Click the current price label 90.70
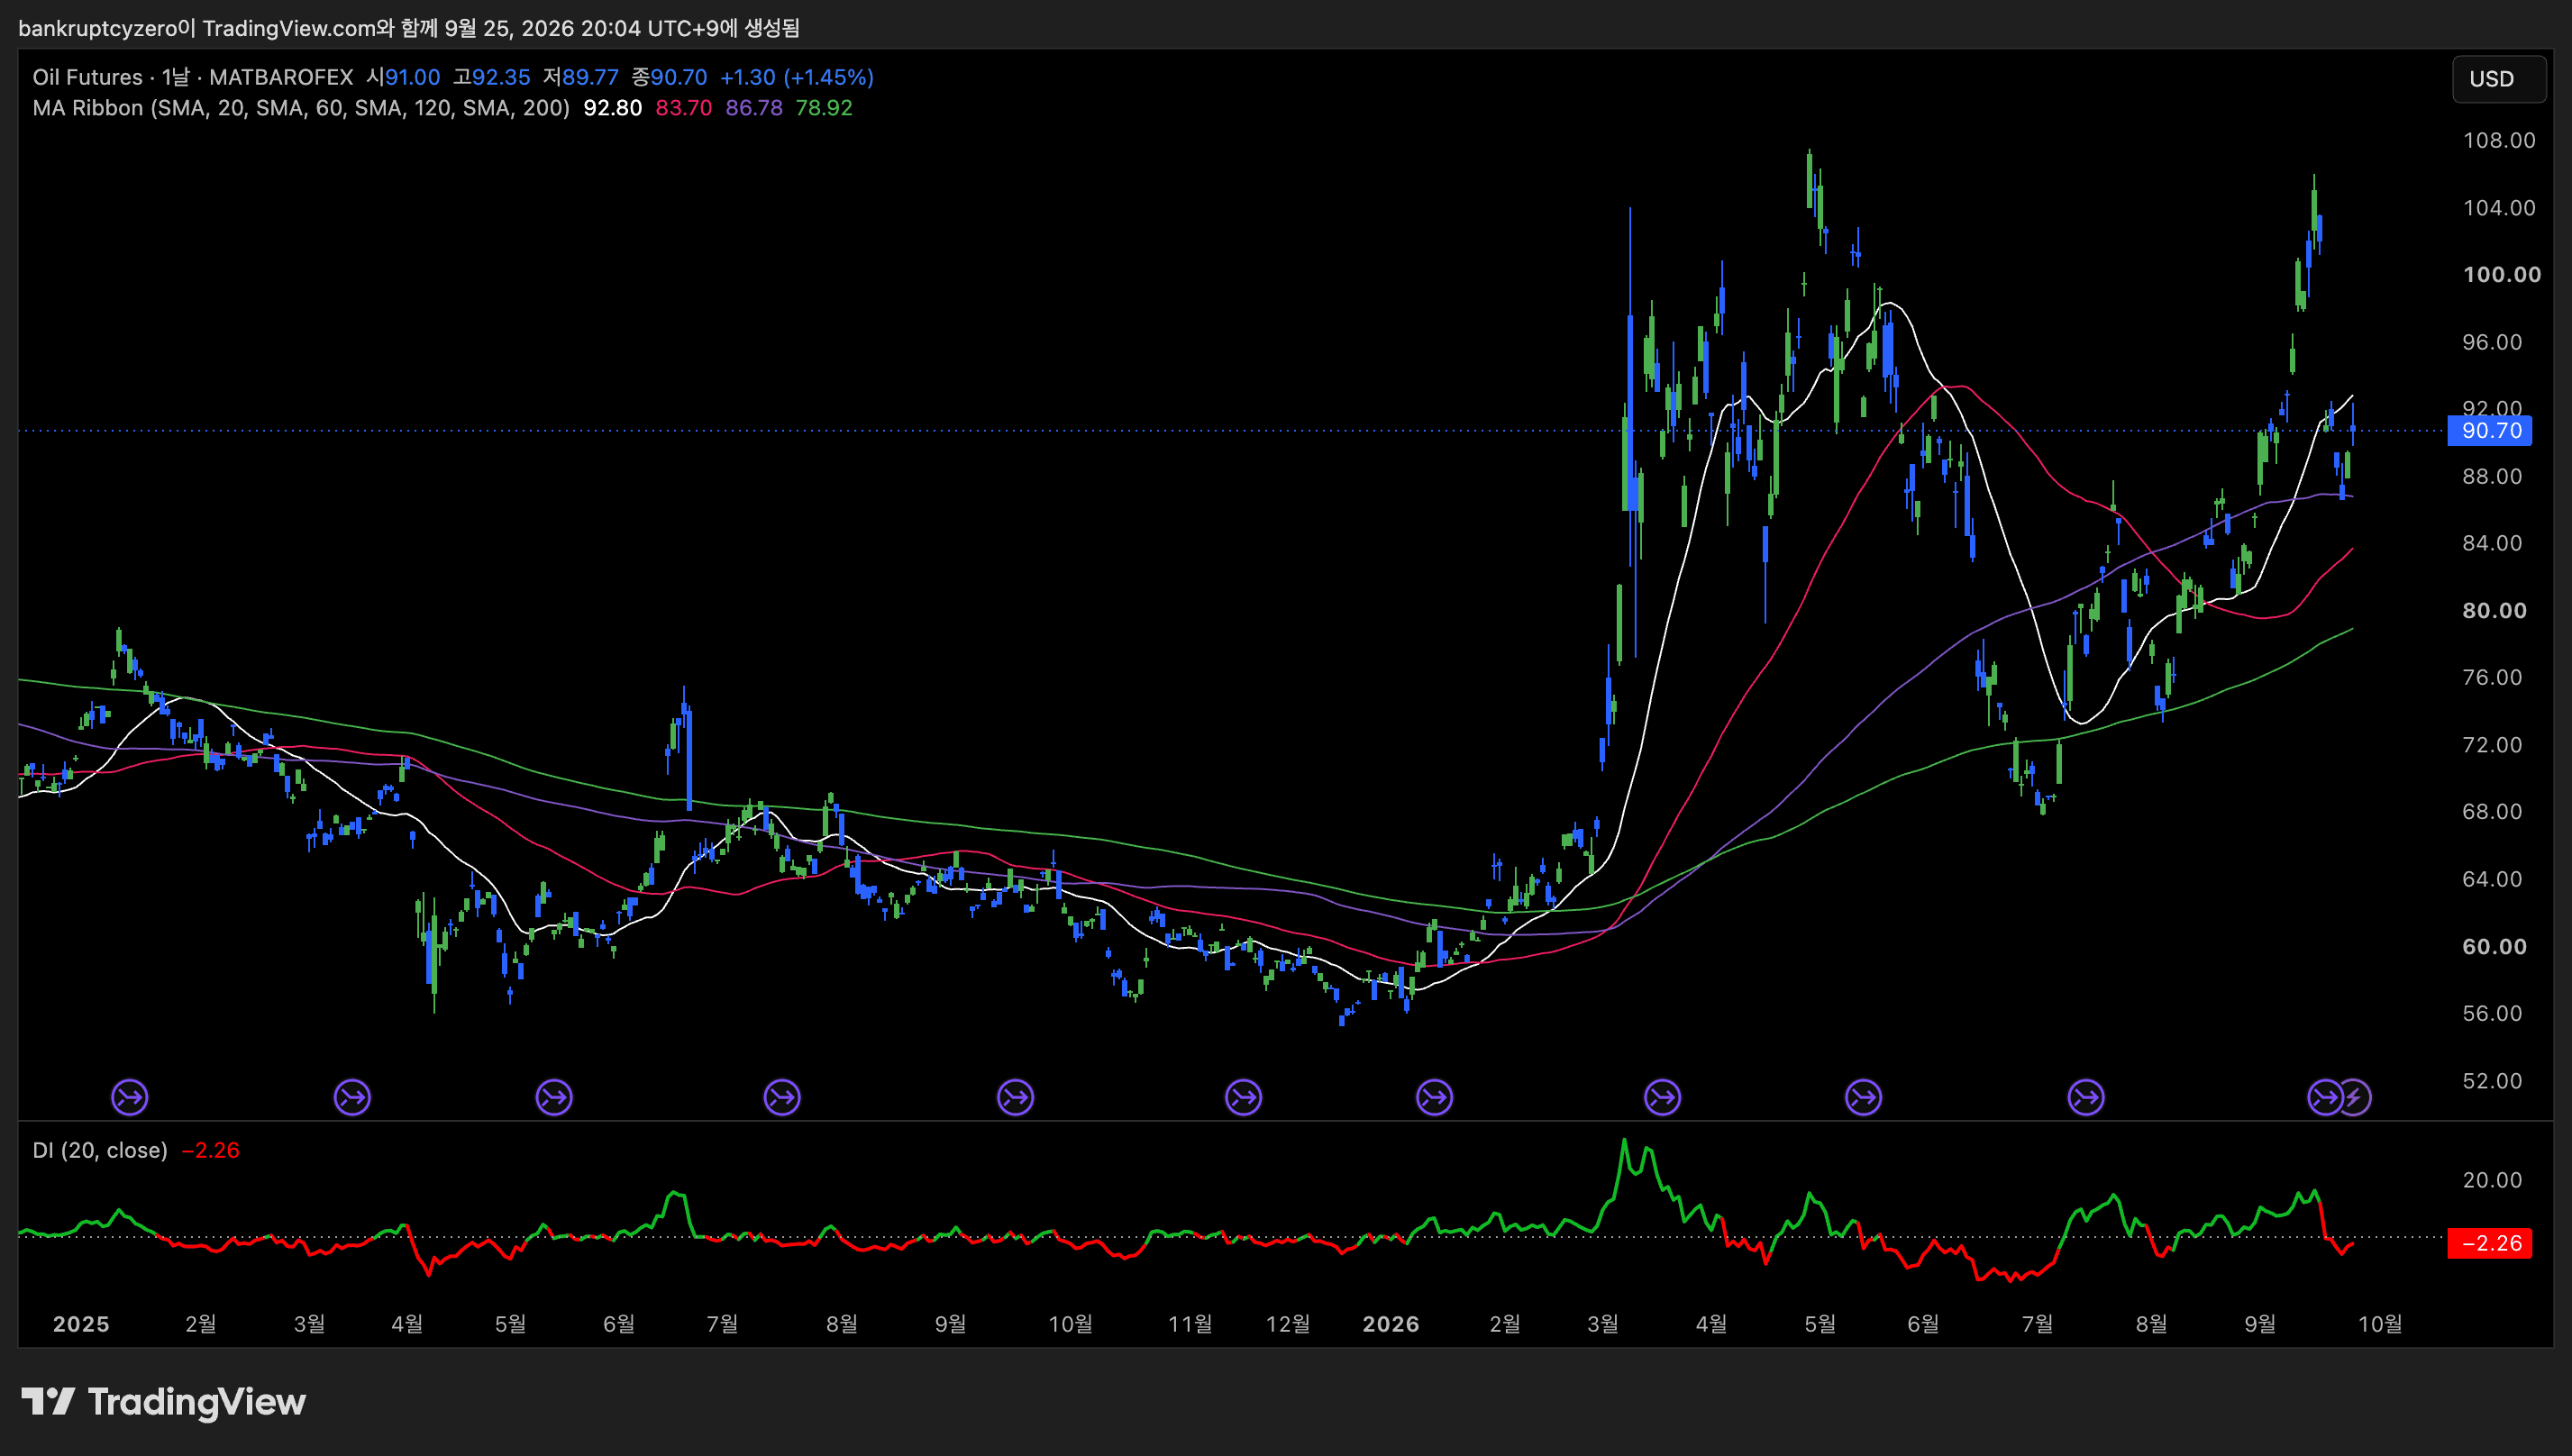This screenshot has height=1456, width=2572. 2490,431
